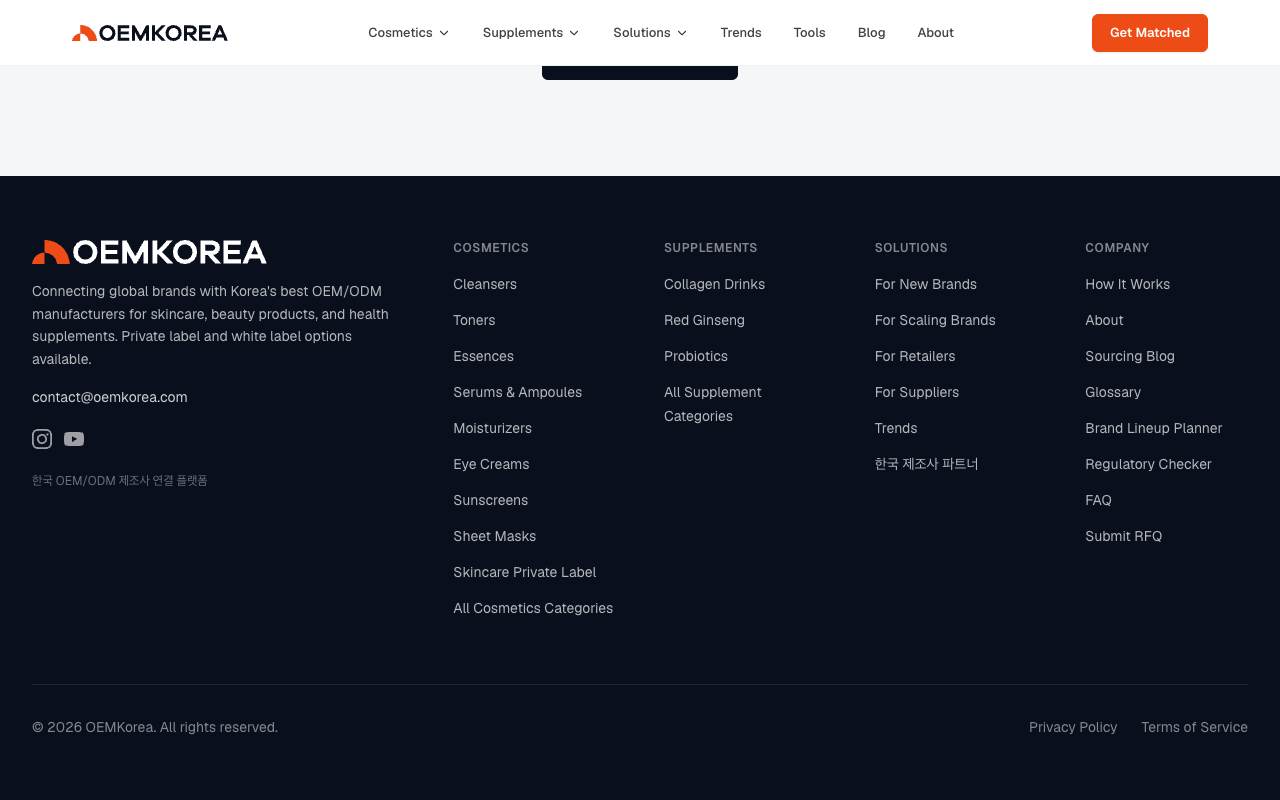Open For Suppliers link
This screenshot has height=800, width=1280.
point(917,392)
